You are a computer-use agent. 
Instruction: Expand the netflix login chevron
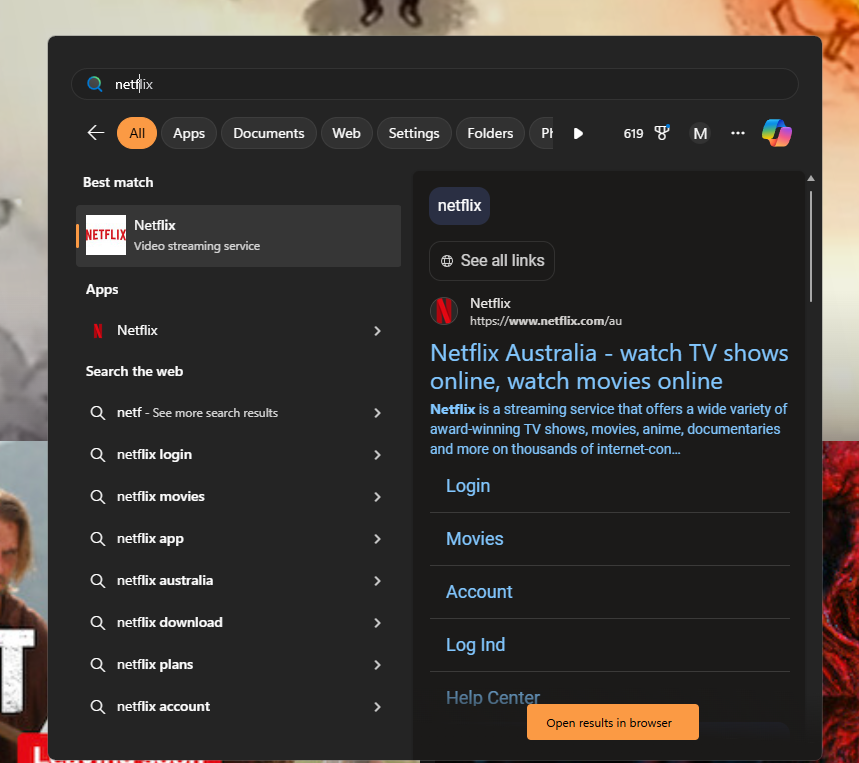[377, 455]
